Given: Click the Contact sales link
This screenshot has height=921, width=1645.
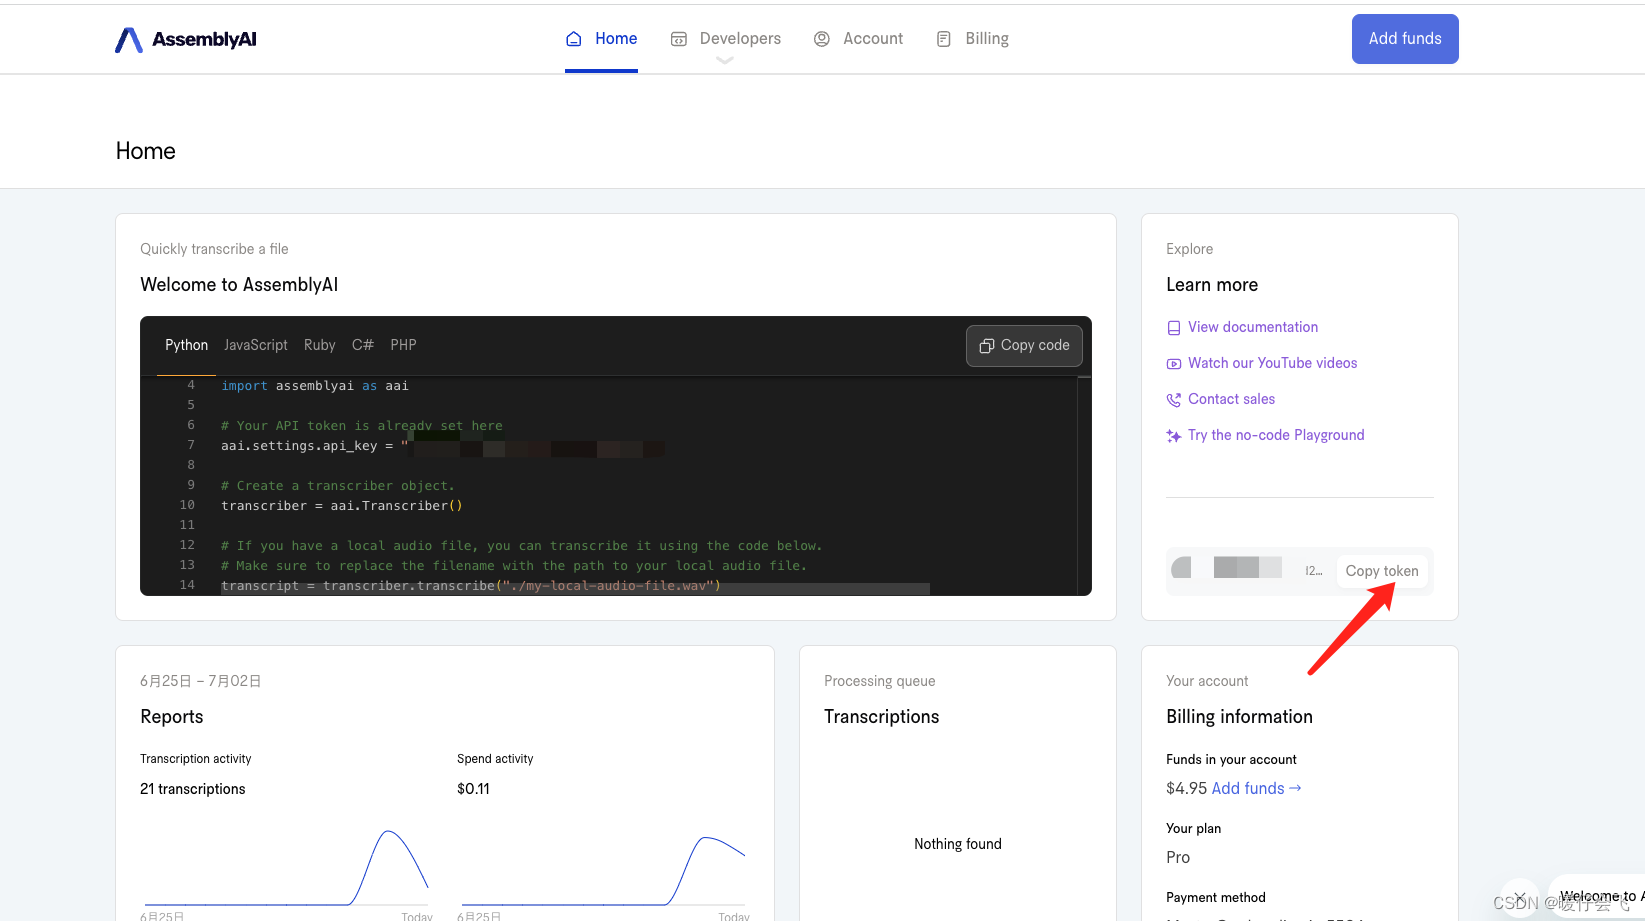Looking at the screenshot, I should tap(1231, 399).
